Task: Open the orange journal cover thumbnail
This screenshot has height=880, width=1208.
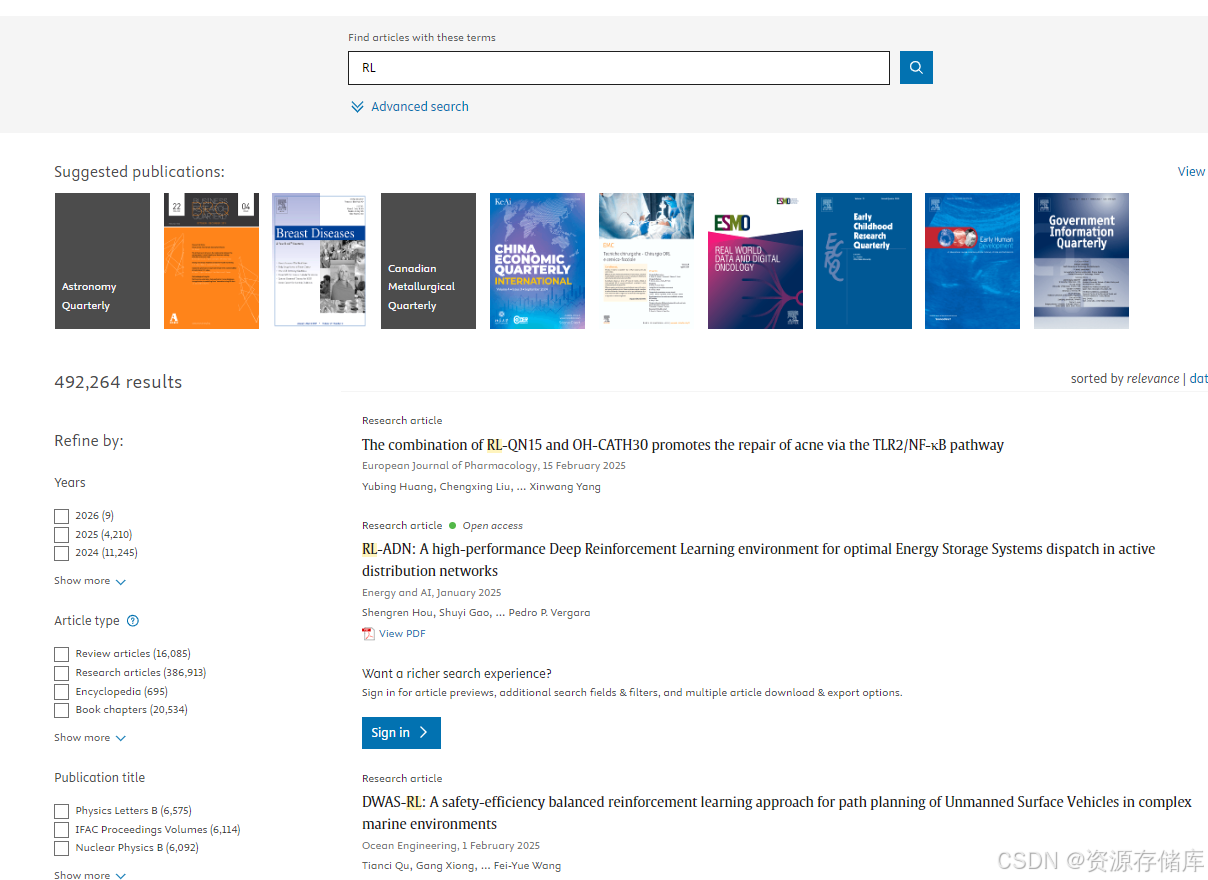Action: click(x=211, y=261)
